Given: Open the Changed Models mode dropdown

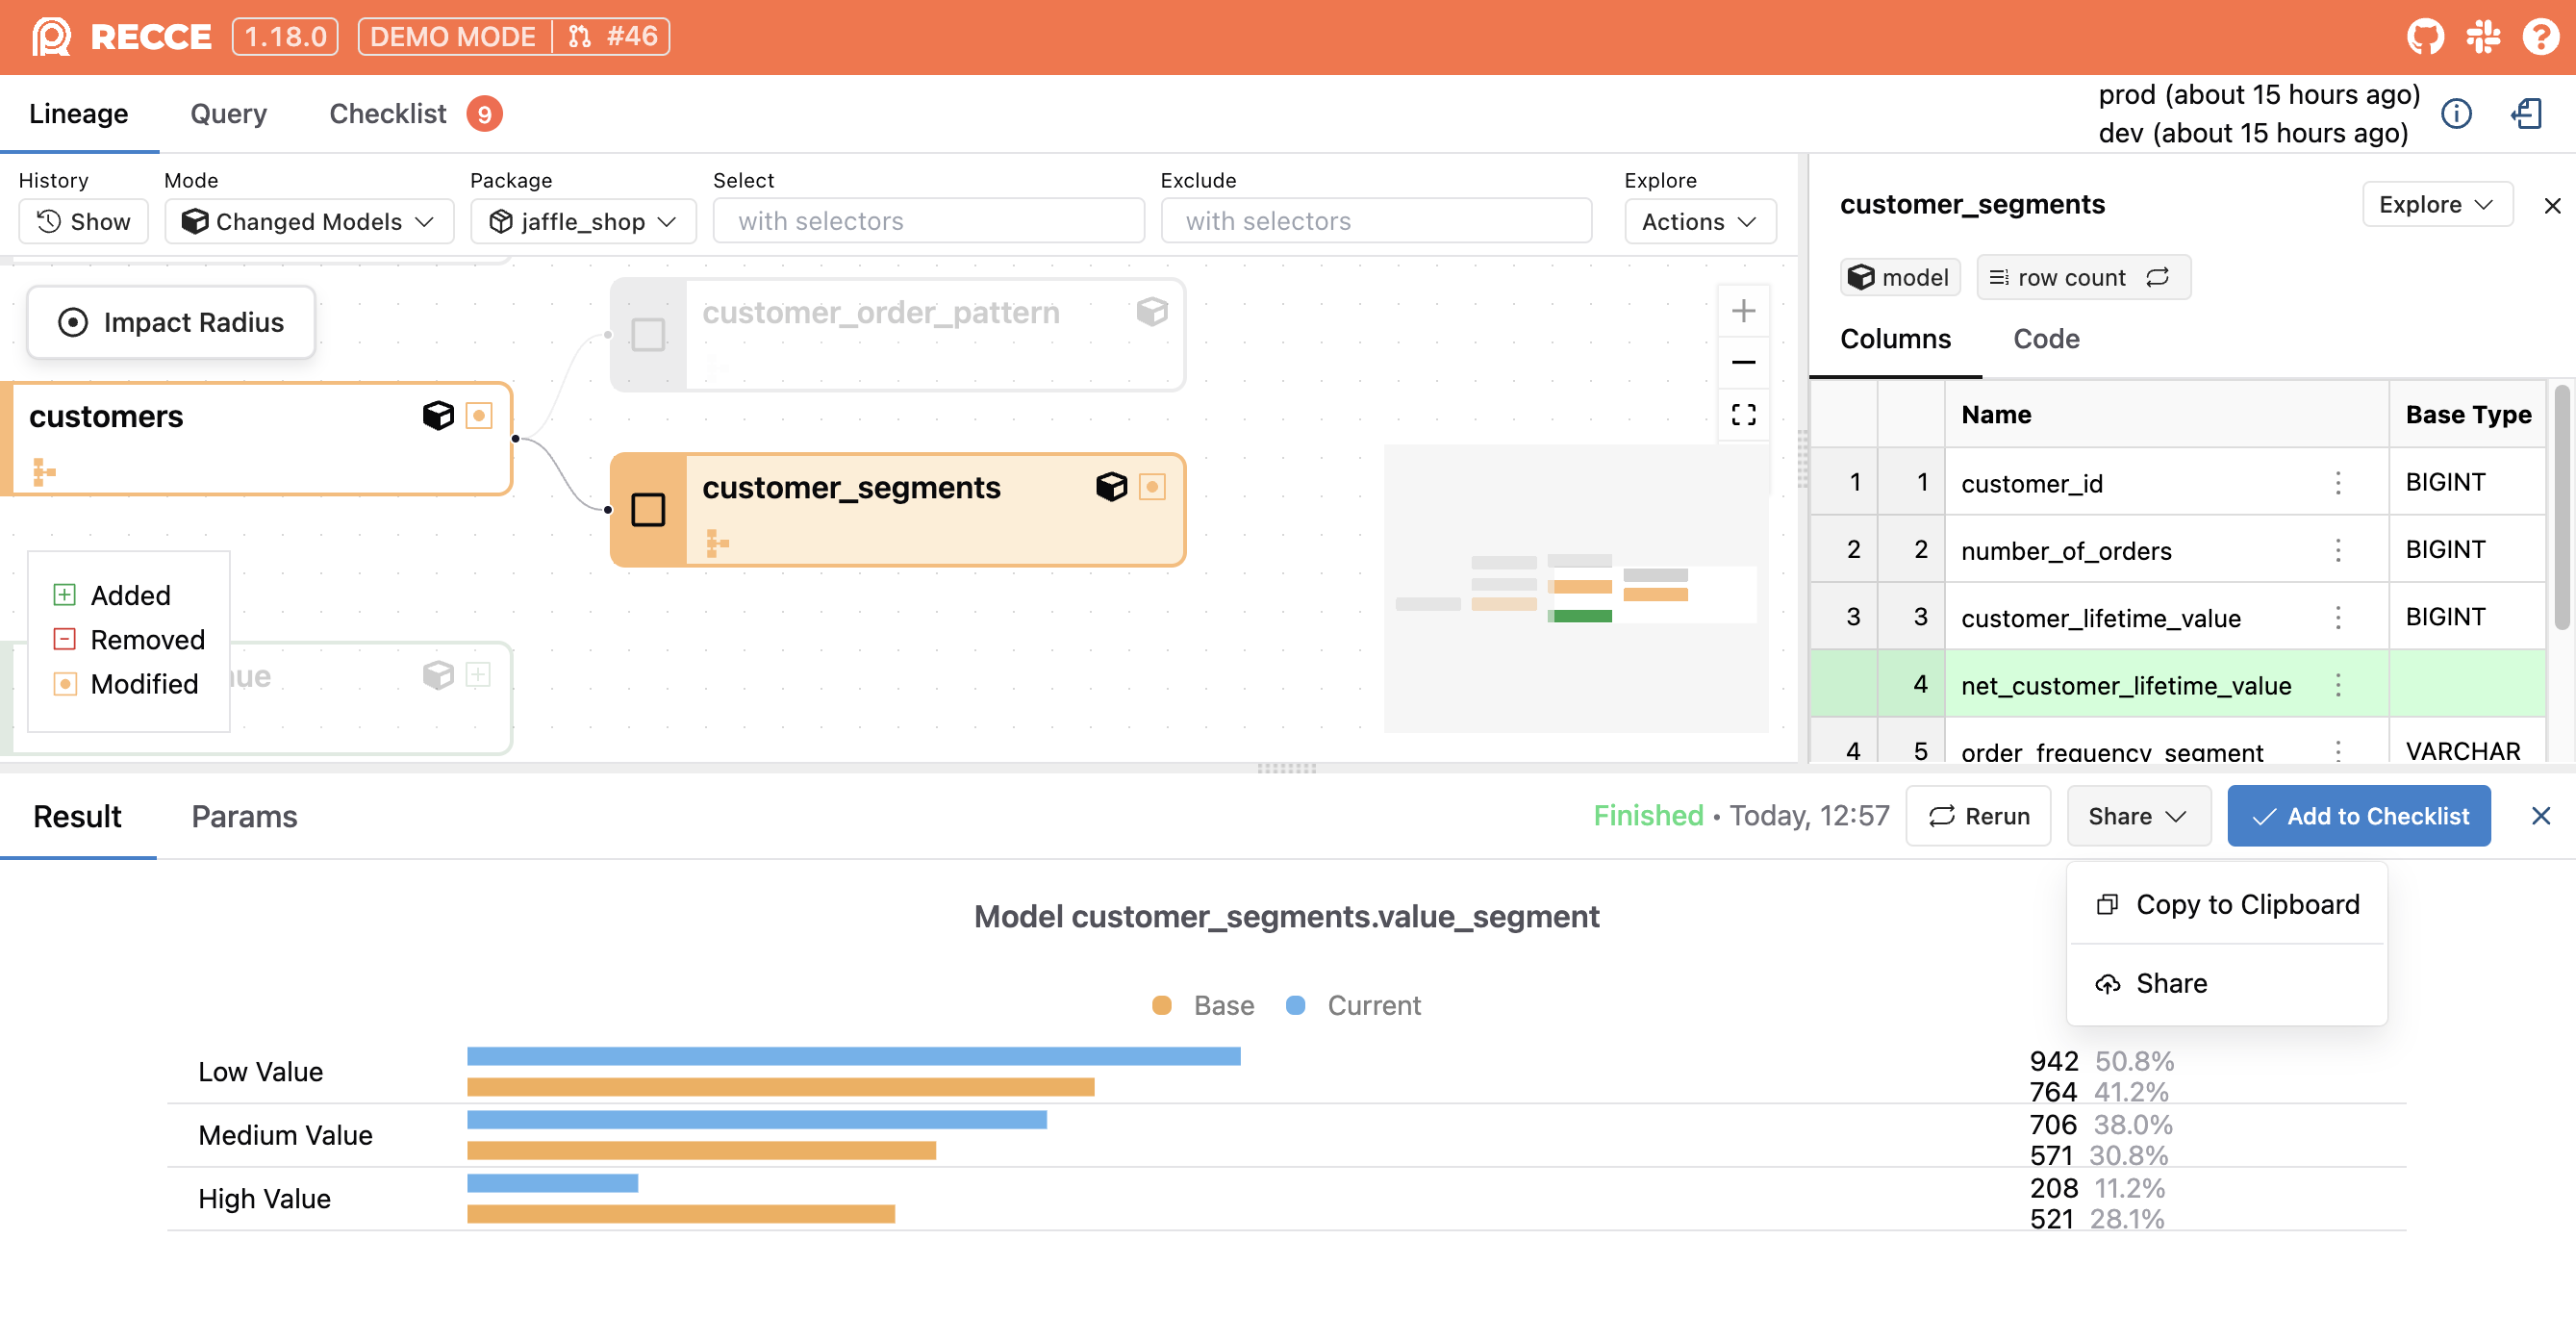Looking at the screenshot, I should [x=309, y=221].
